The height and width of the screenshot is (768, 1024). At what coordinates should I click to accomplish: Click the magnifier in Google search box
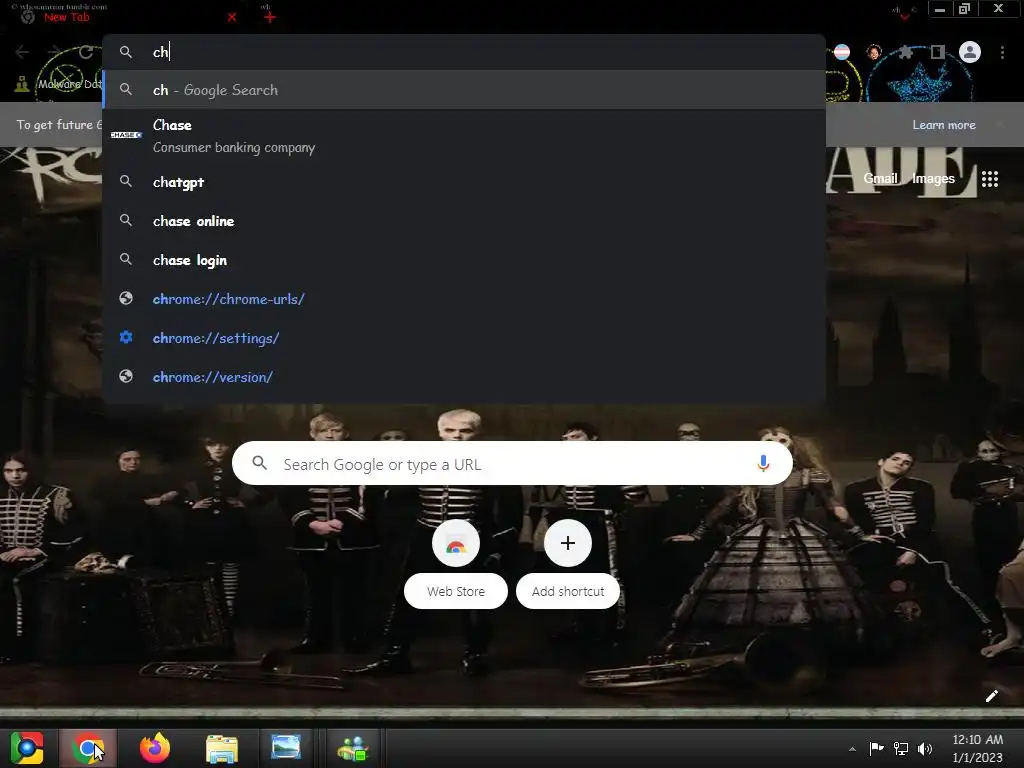coord(259,463)
